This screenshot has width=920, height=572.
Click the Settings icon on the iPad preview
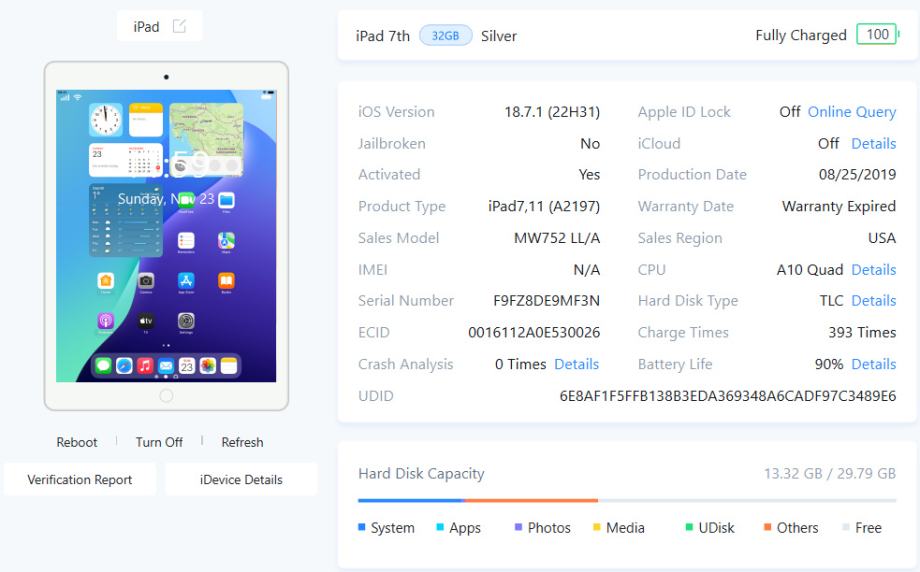pos(186,321)
